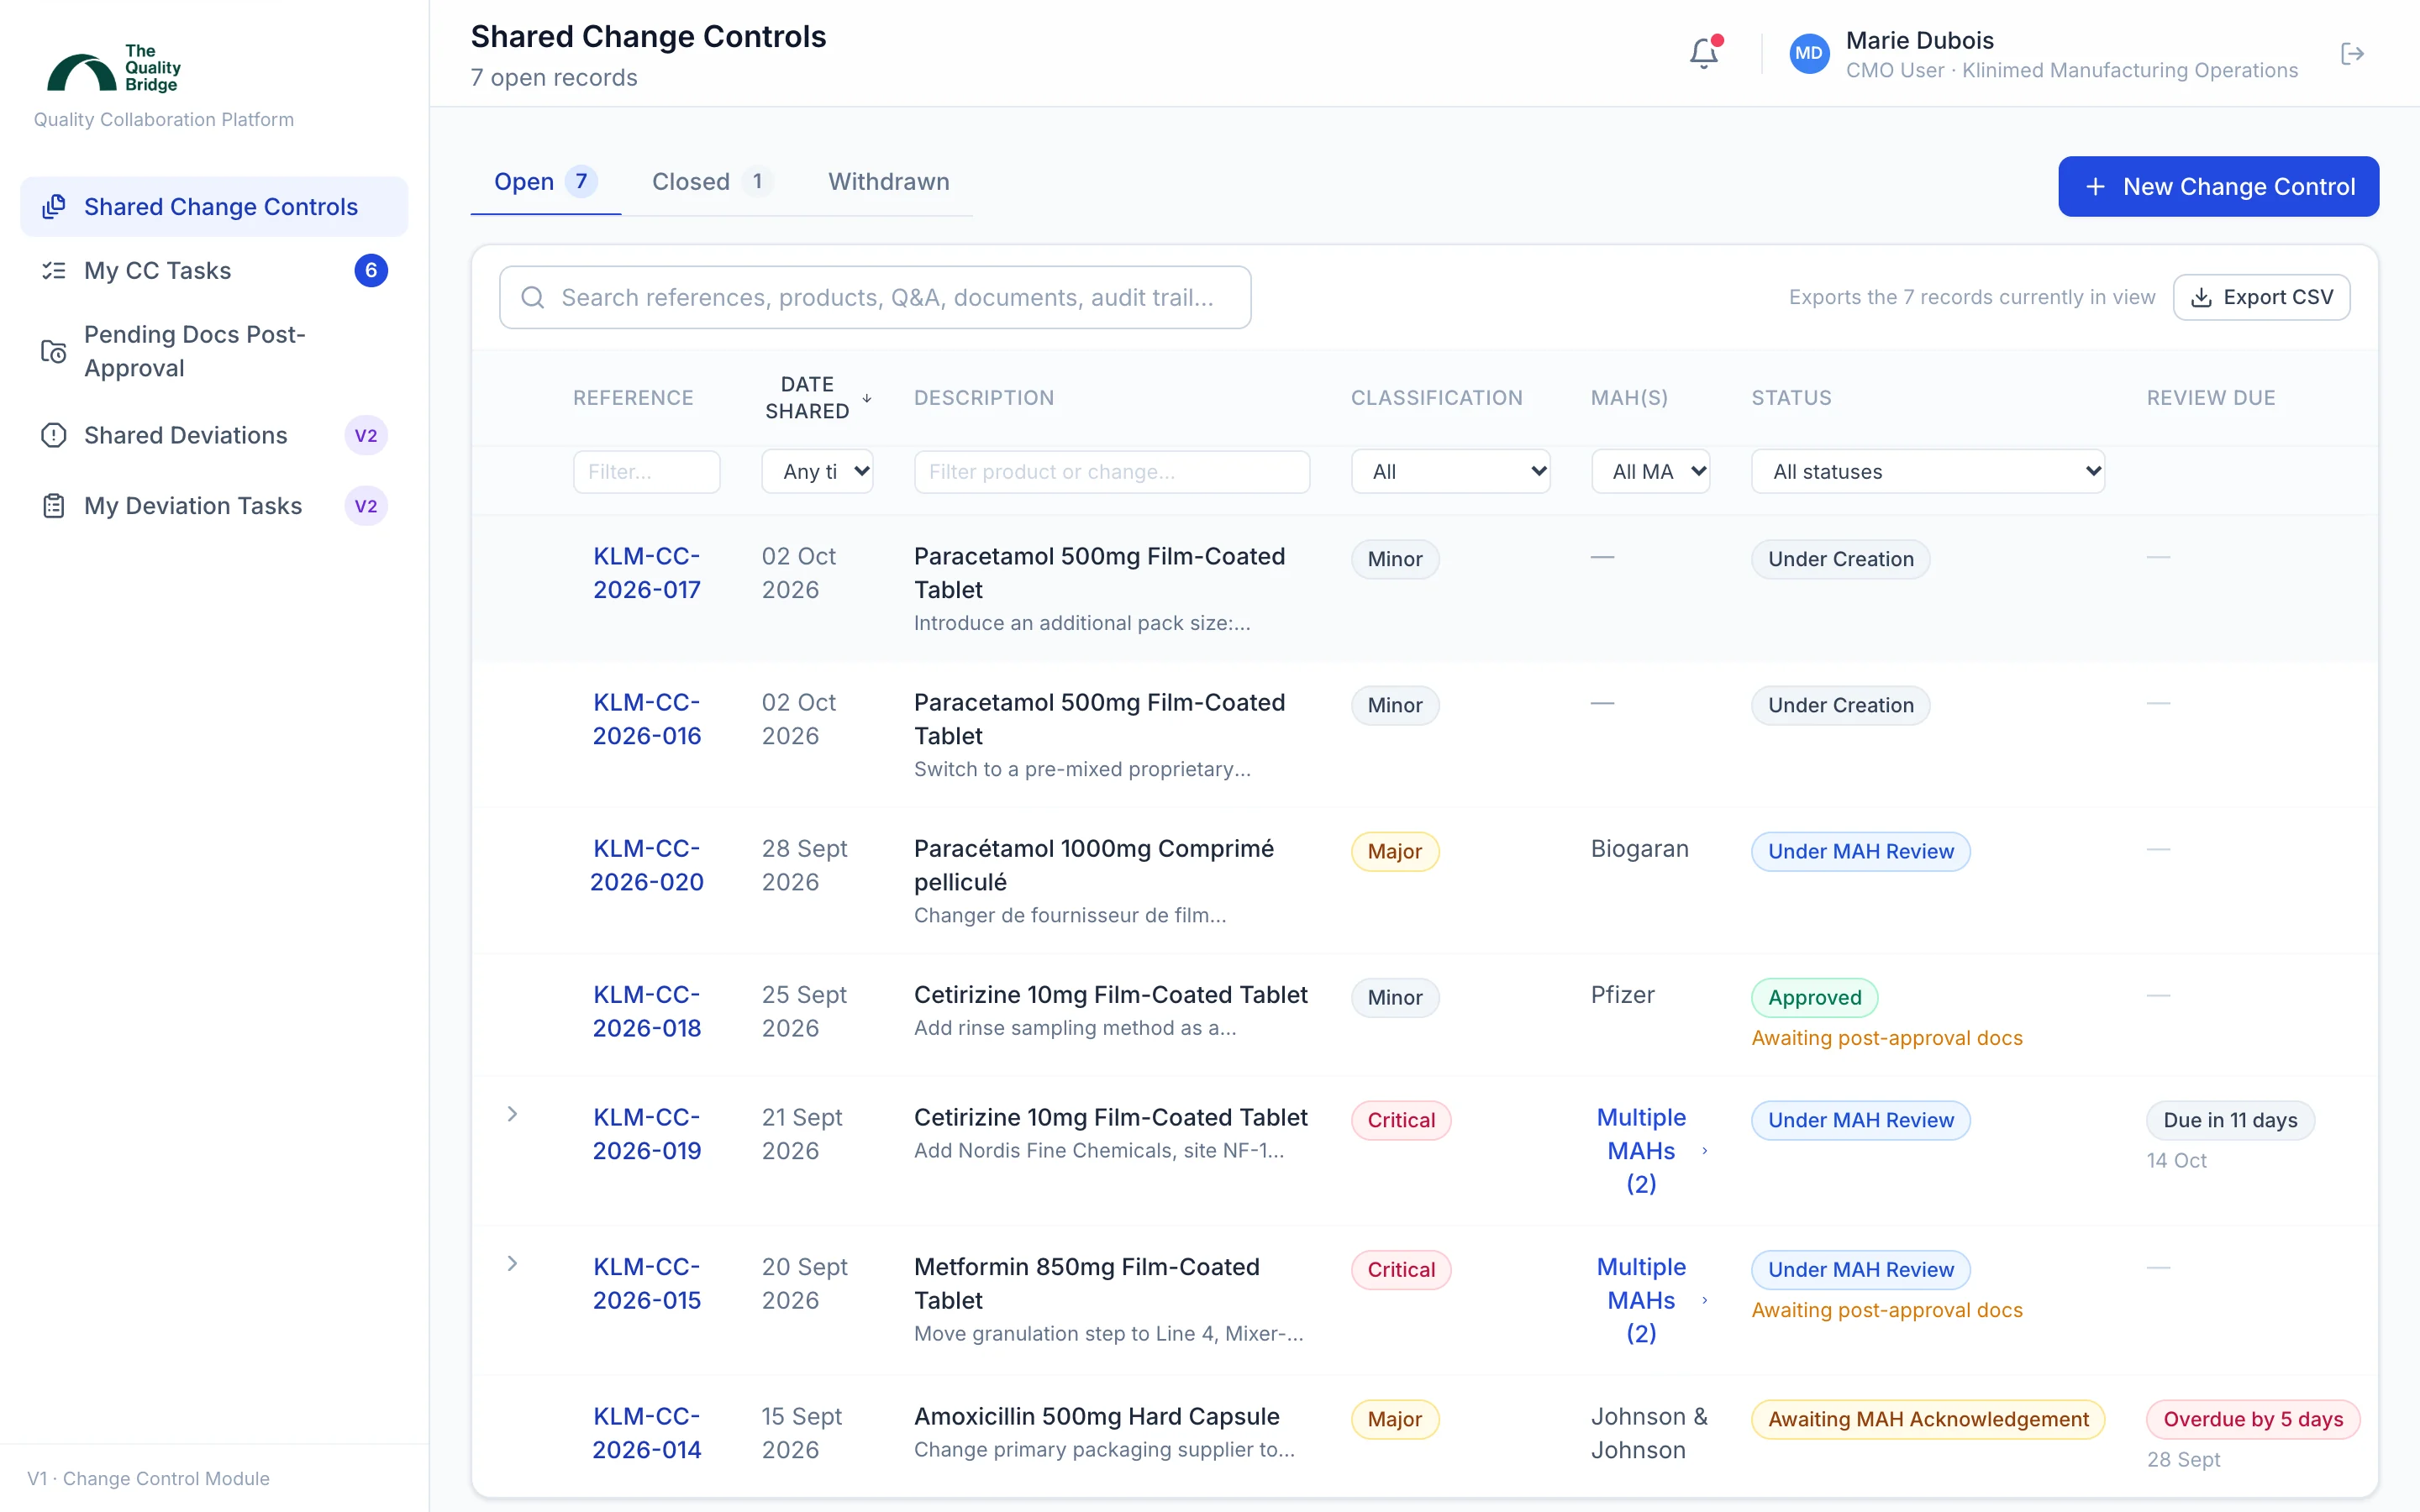Viewport: 2420px width, 1512px height.
Task: Open record KLM-CC-2026-014
Action: [646, 1433]
